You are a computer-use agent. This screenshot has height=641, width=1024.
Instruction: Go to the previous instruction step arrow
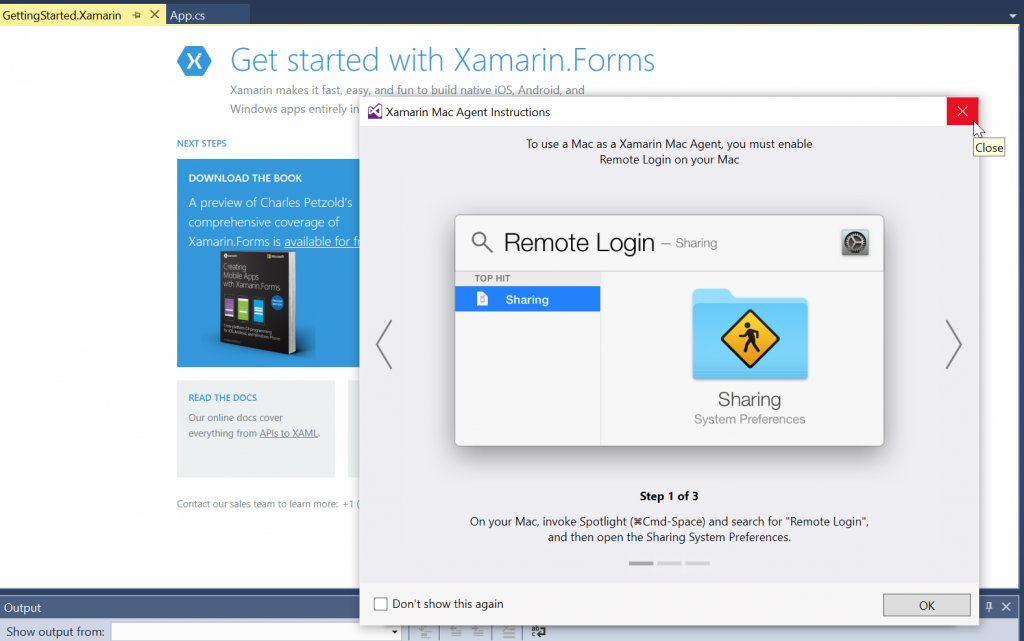tap(385, 344)
